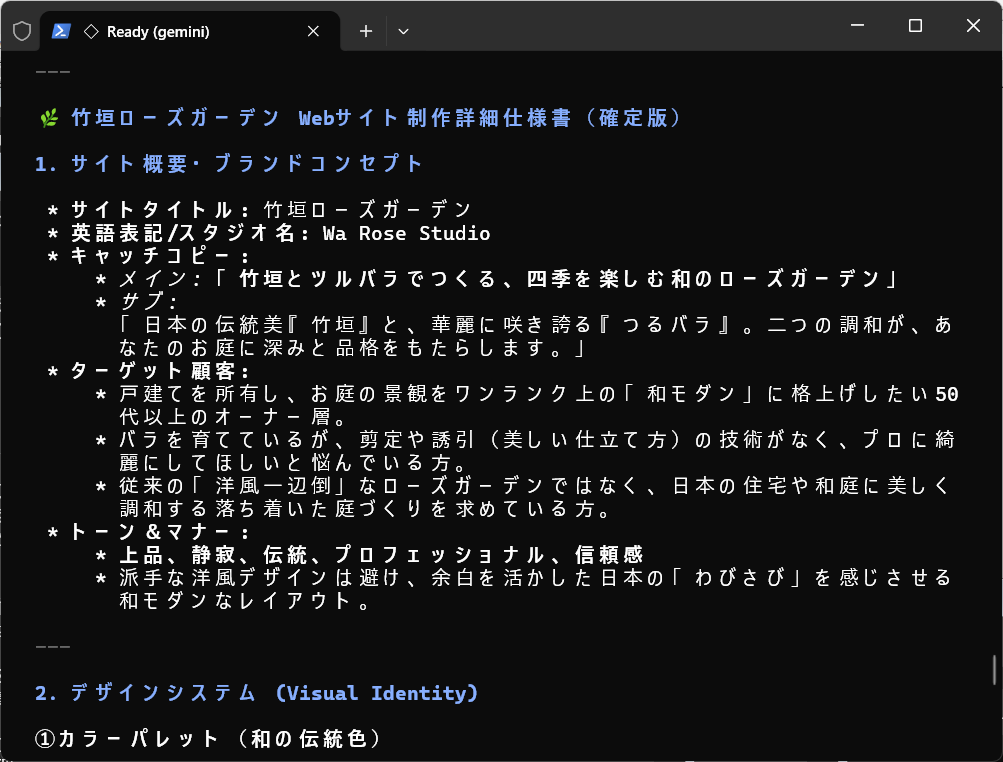Click the diamond status icon beside Ready
The image size is (1003, 762).
(91, 31)
